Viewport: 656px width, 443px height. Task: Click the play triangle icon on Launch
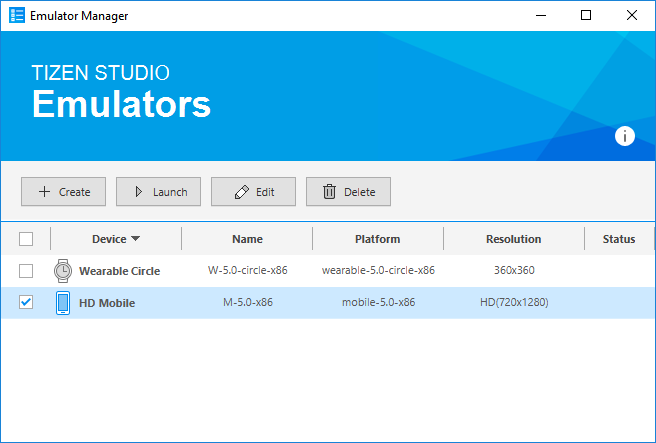coord(138,192)
